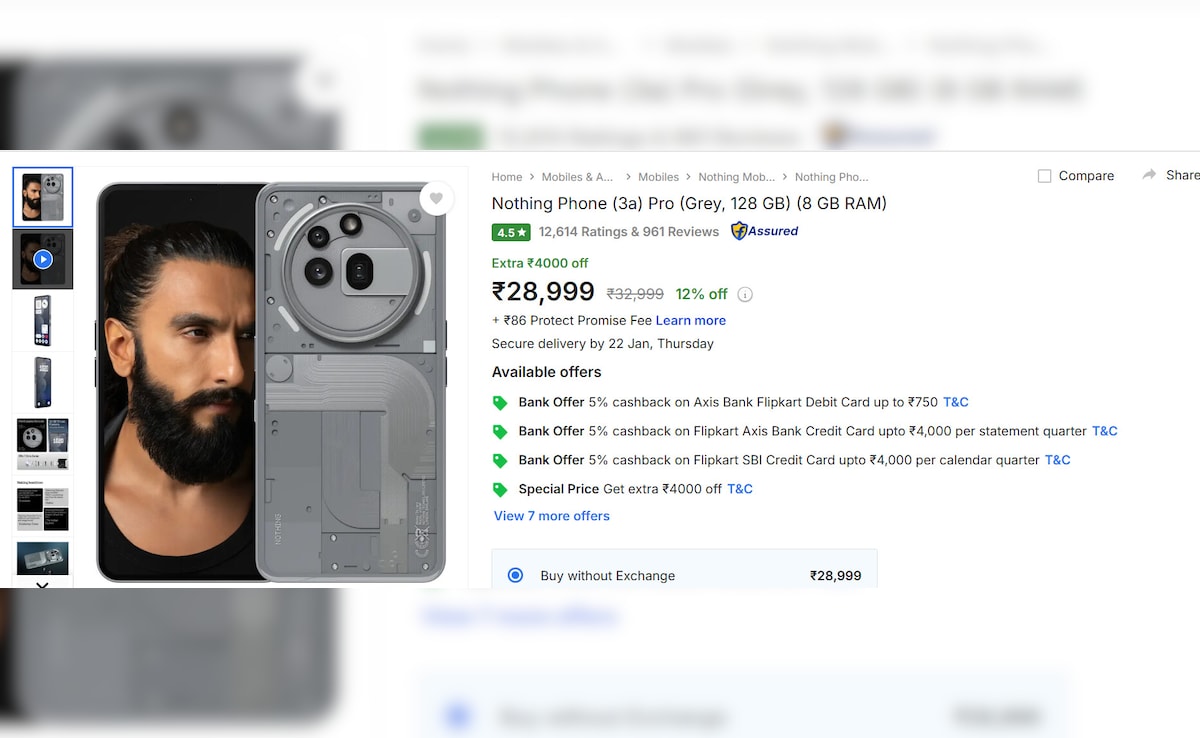Select the first phone thumbnail image
This screenshot has width=1200, height=738.
tap(42, 197)
